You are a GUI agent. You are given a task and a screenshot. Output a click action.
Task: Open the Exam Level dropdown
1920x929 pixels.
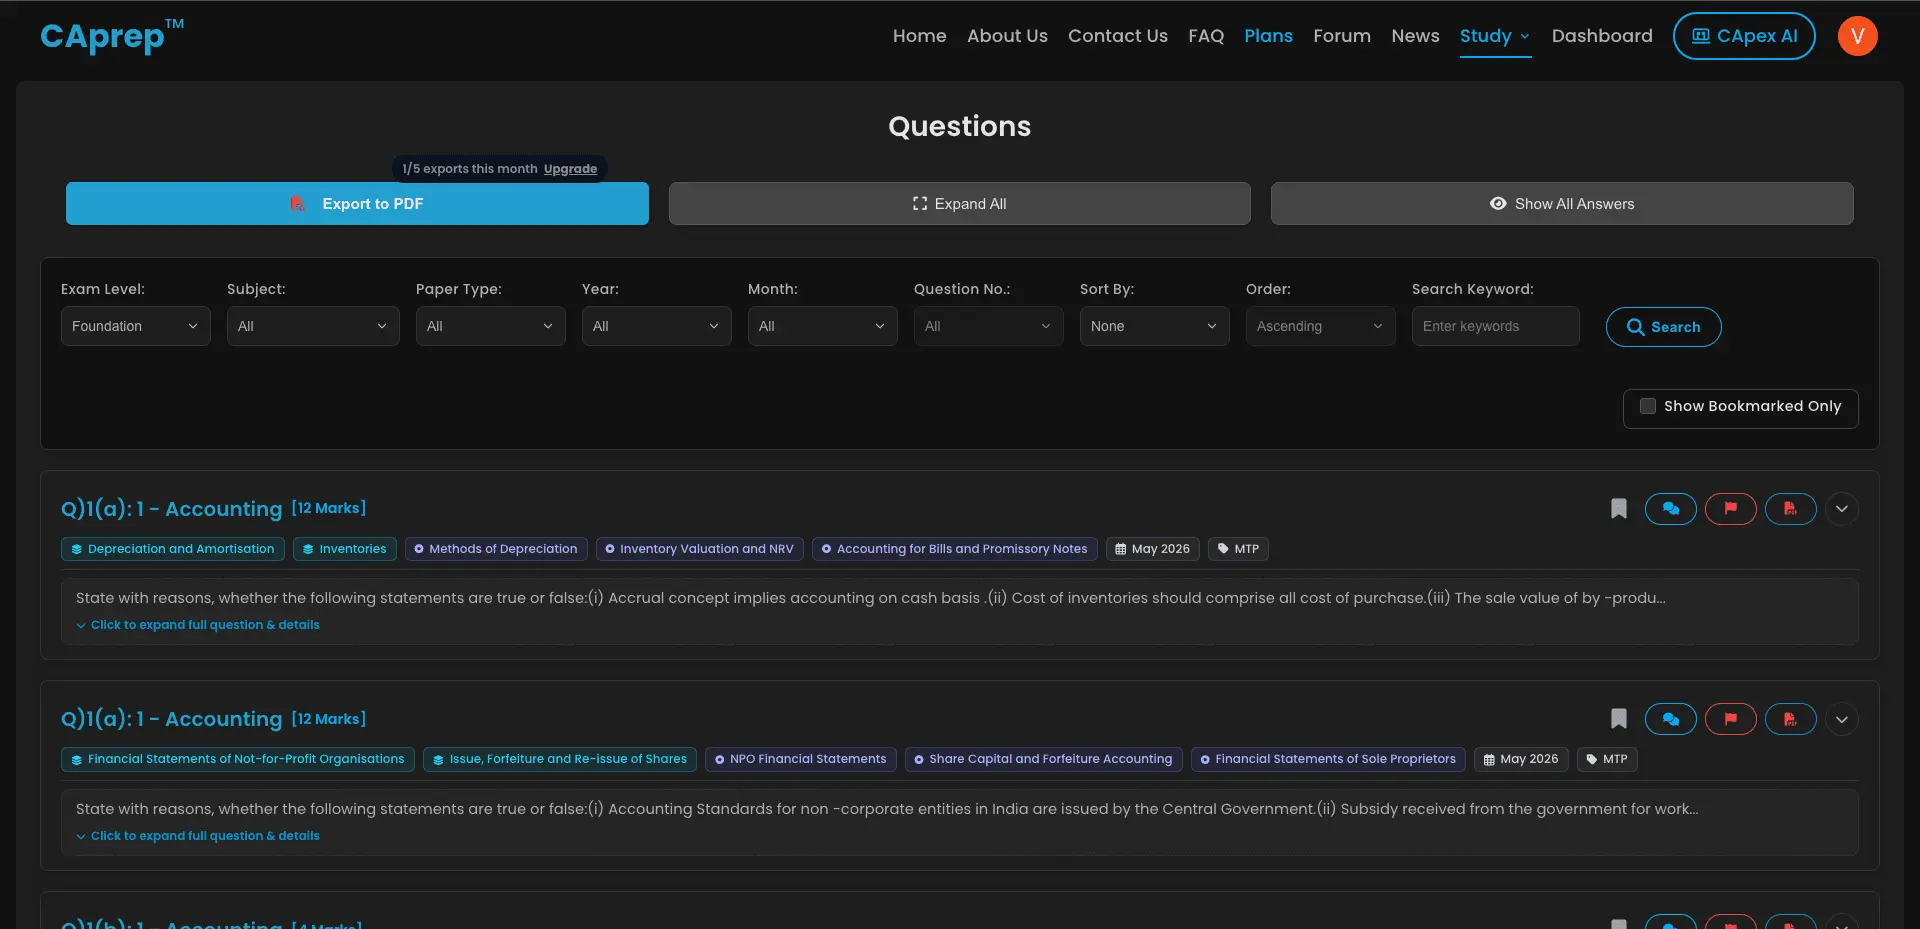136,326
